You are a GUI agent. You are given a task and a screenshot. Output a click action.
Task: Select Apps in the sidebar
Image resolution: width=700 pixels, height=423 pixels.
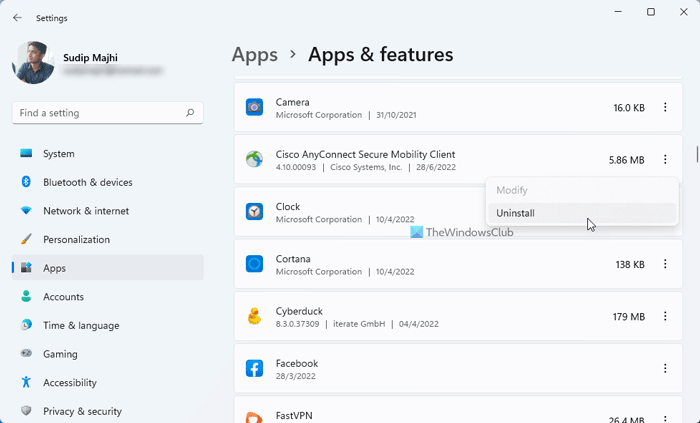click(x=108, y=268)
